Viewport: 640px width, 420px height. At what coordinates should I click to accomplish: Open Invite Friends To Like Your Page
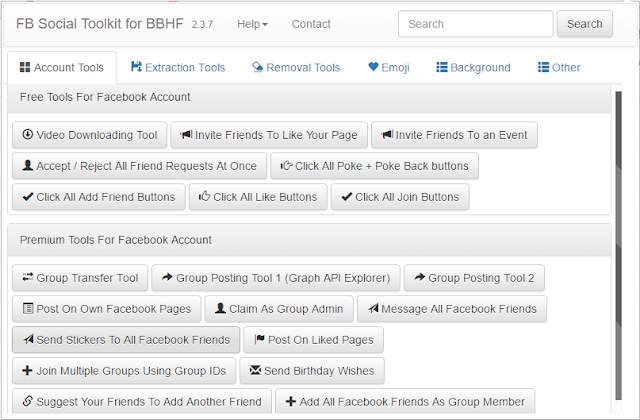(x=269, y=135)
